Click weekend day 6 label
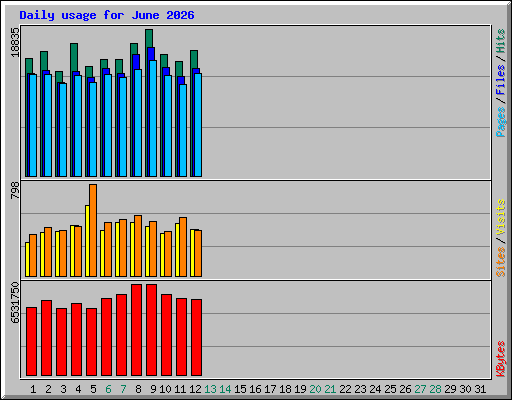Viewport: 512px width, 400px height. [x=108, y=389]
